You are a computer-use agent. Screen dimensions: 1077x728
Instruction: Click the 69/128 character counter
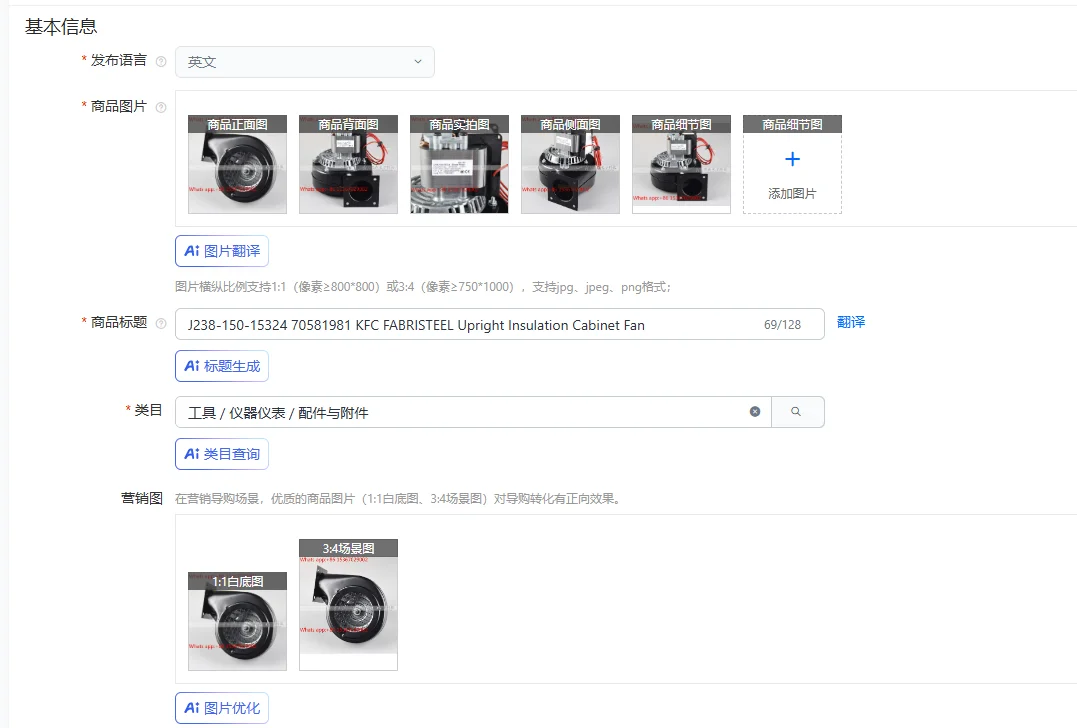pyautogui.click(x=782, y=325)
